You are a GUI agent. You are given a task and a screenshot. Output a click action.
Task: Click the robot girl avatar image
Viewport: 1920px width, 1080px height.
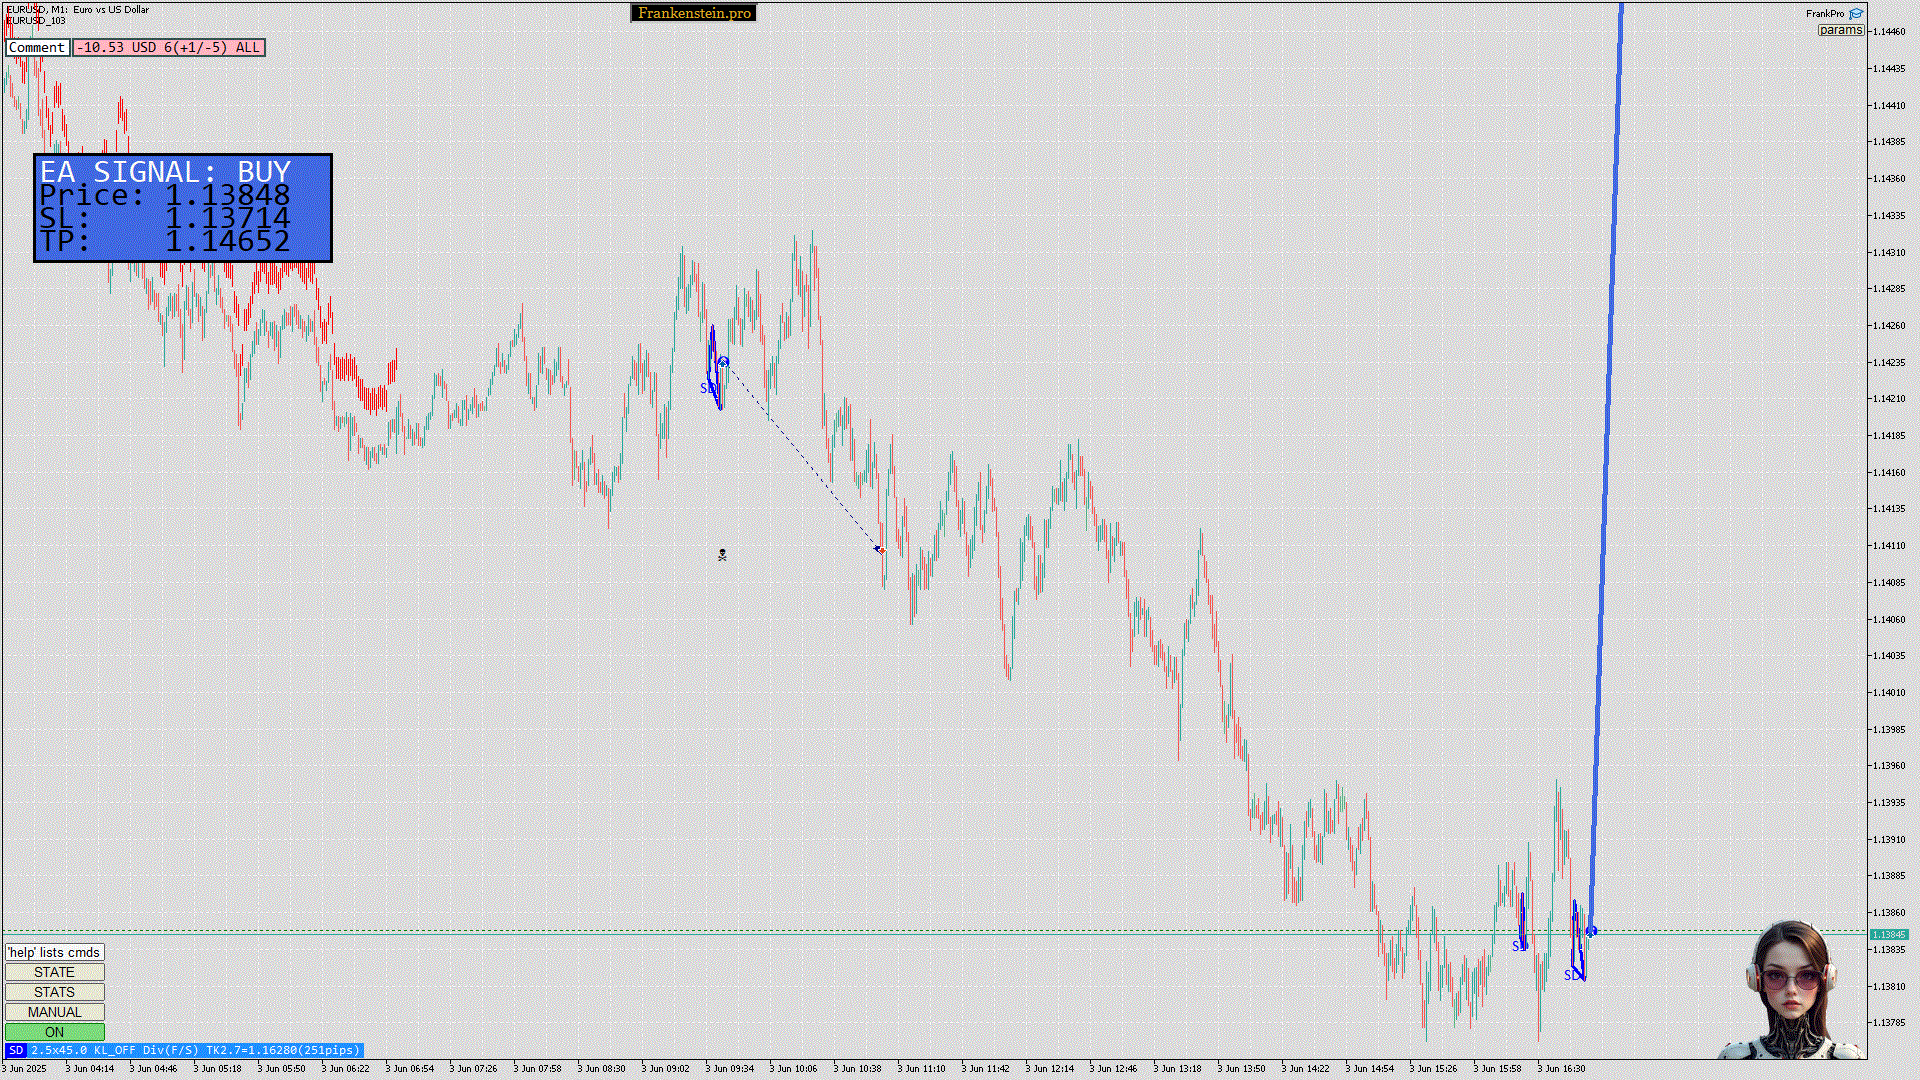1790,990
